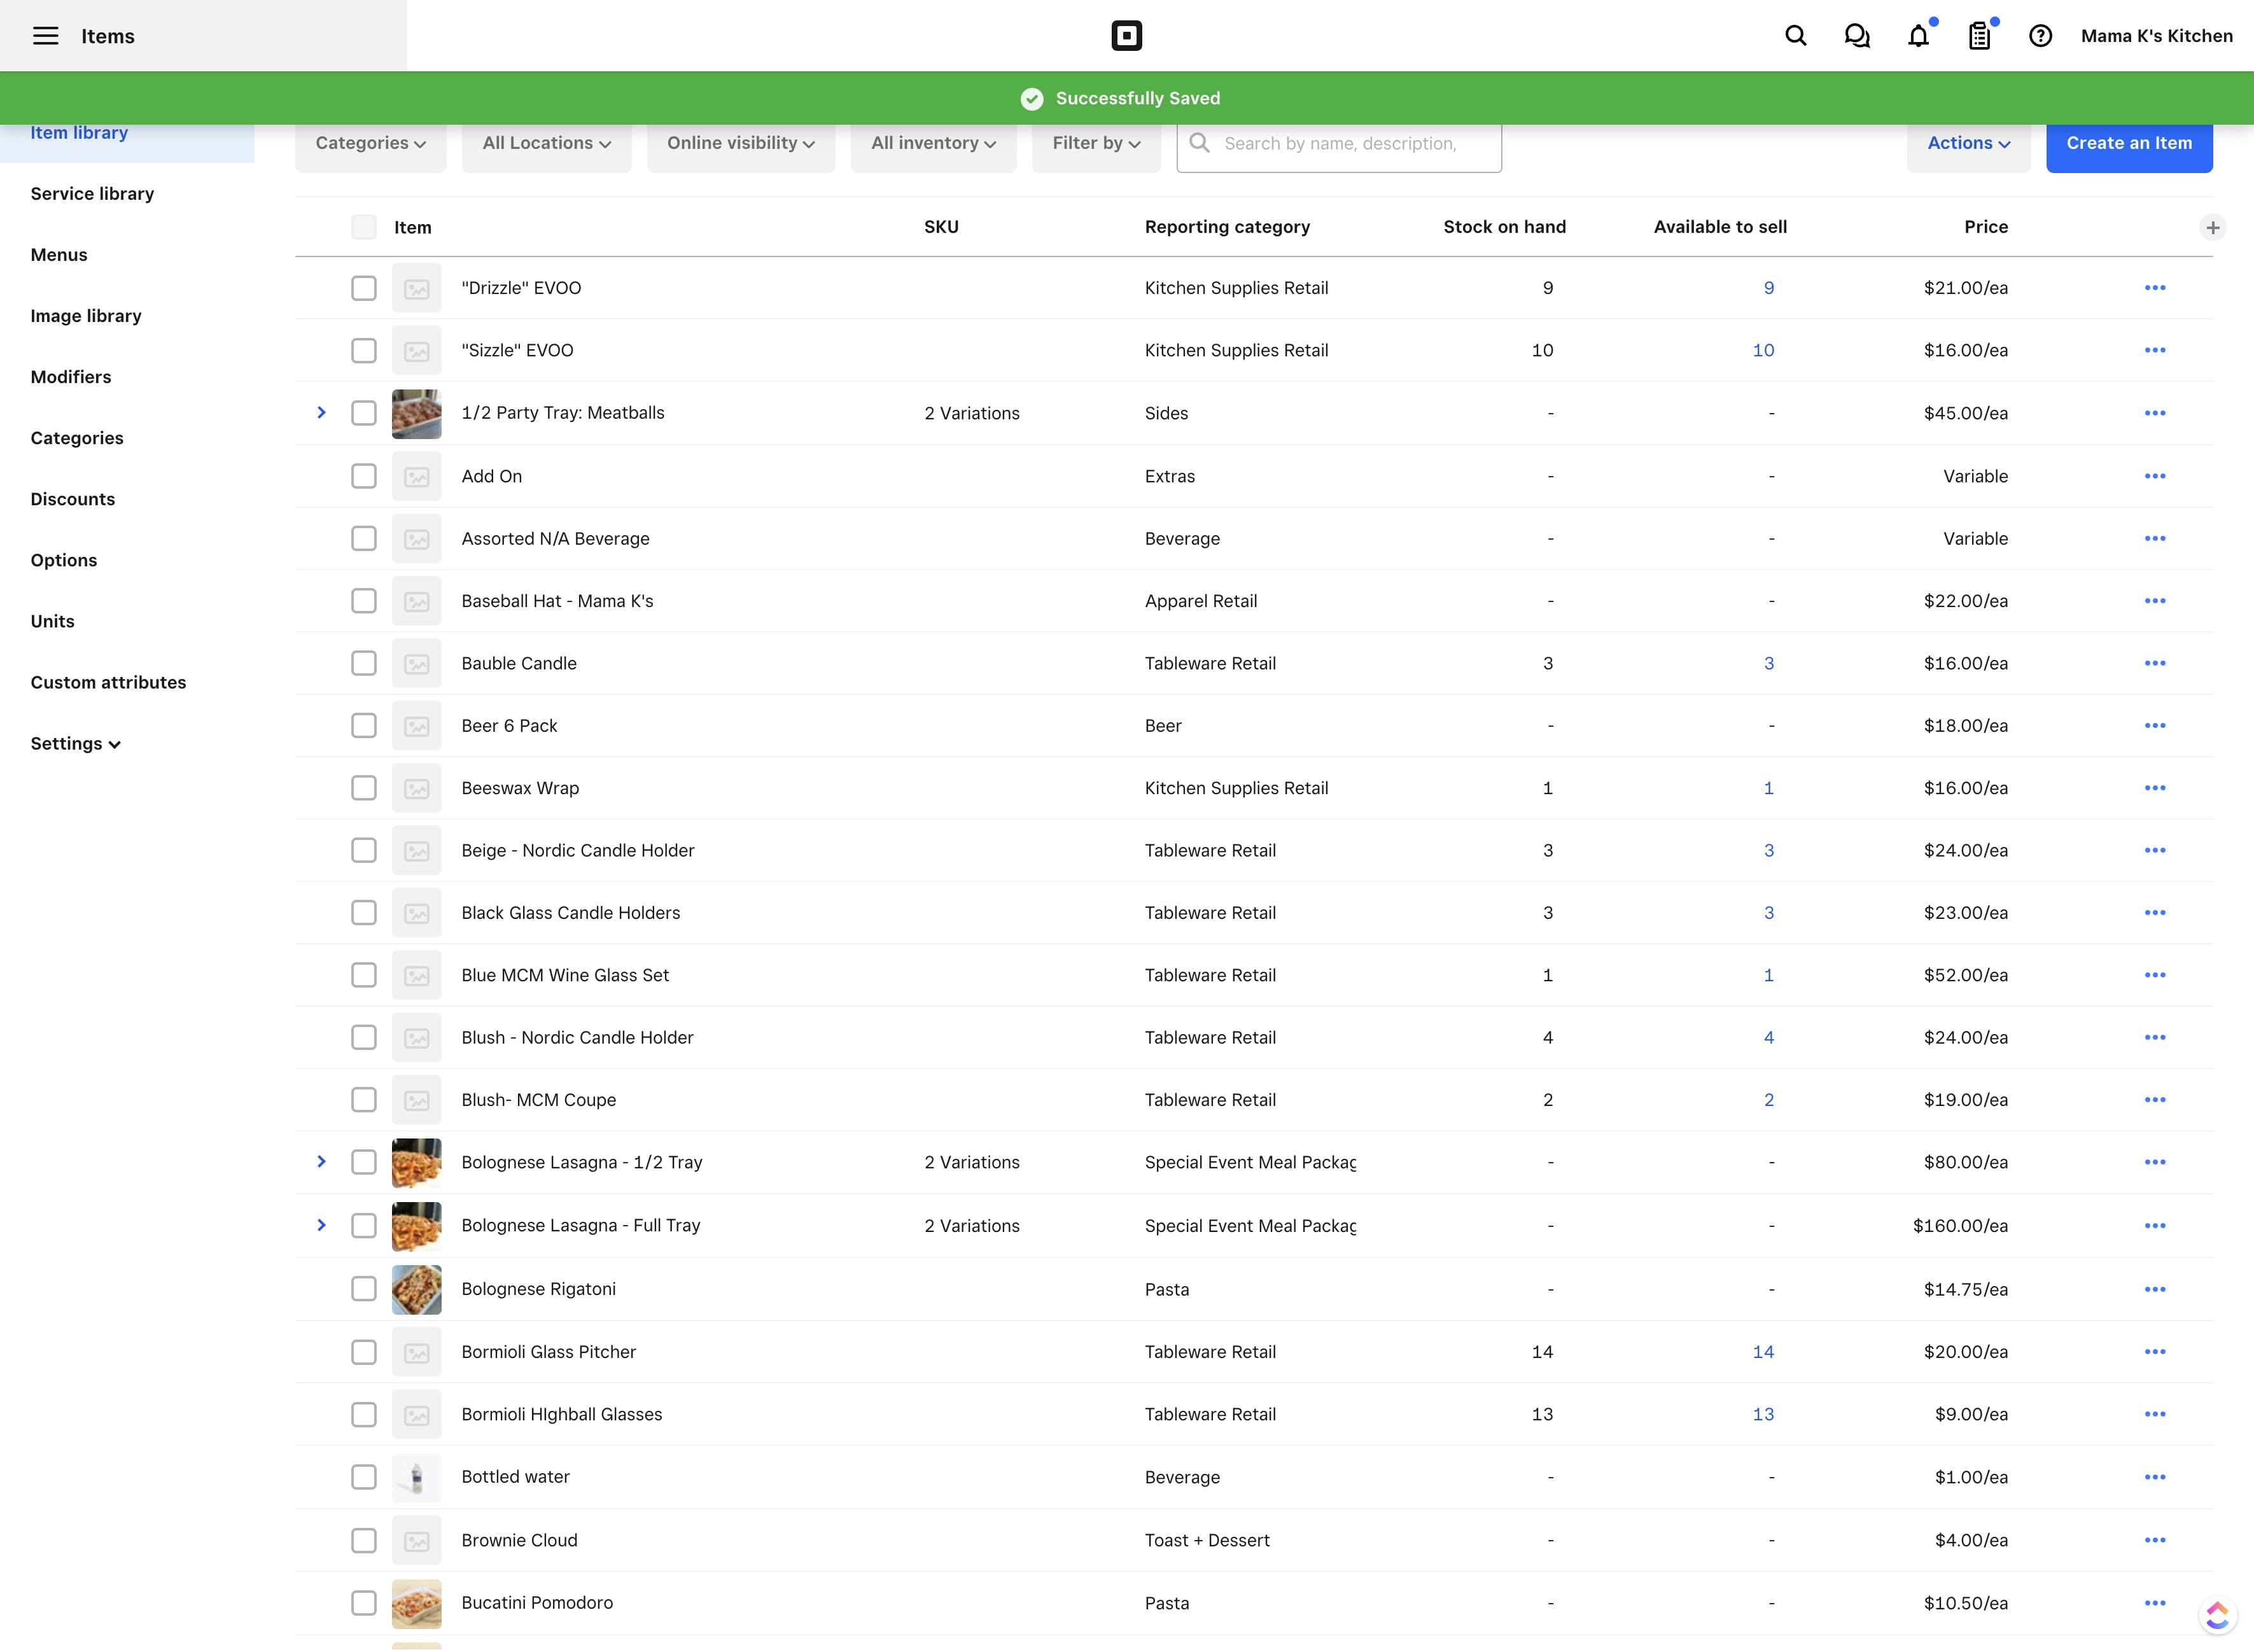Check the notifications bell icon
This screenshot has width=2254, height=1652.
pos(1918,35)
